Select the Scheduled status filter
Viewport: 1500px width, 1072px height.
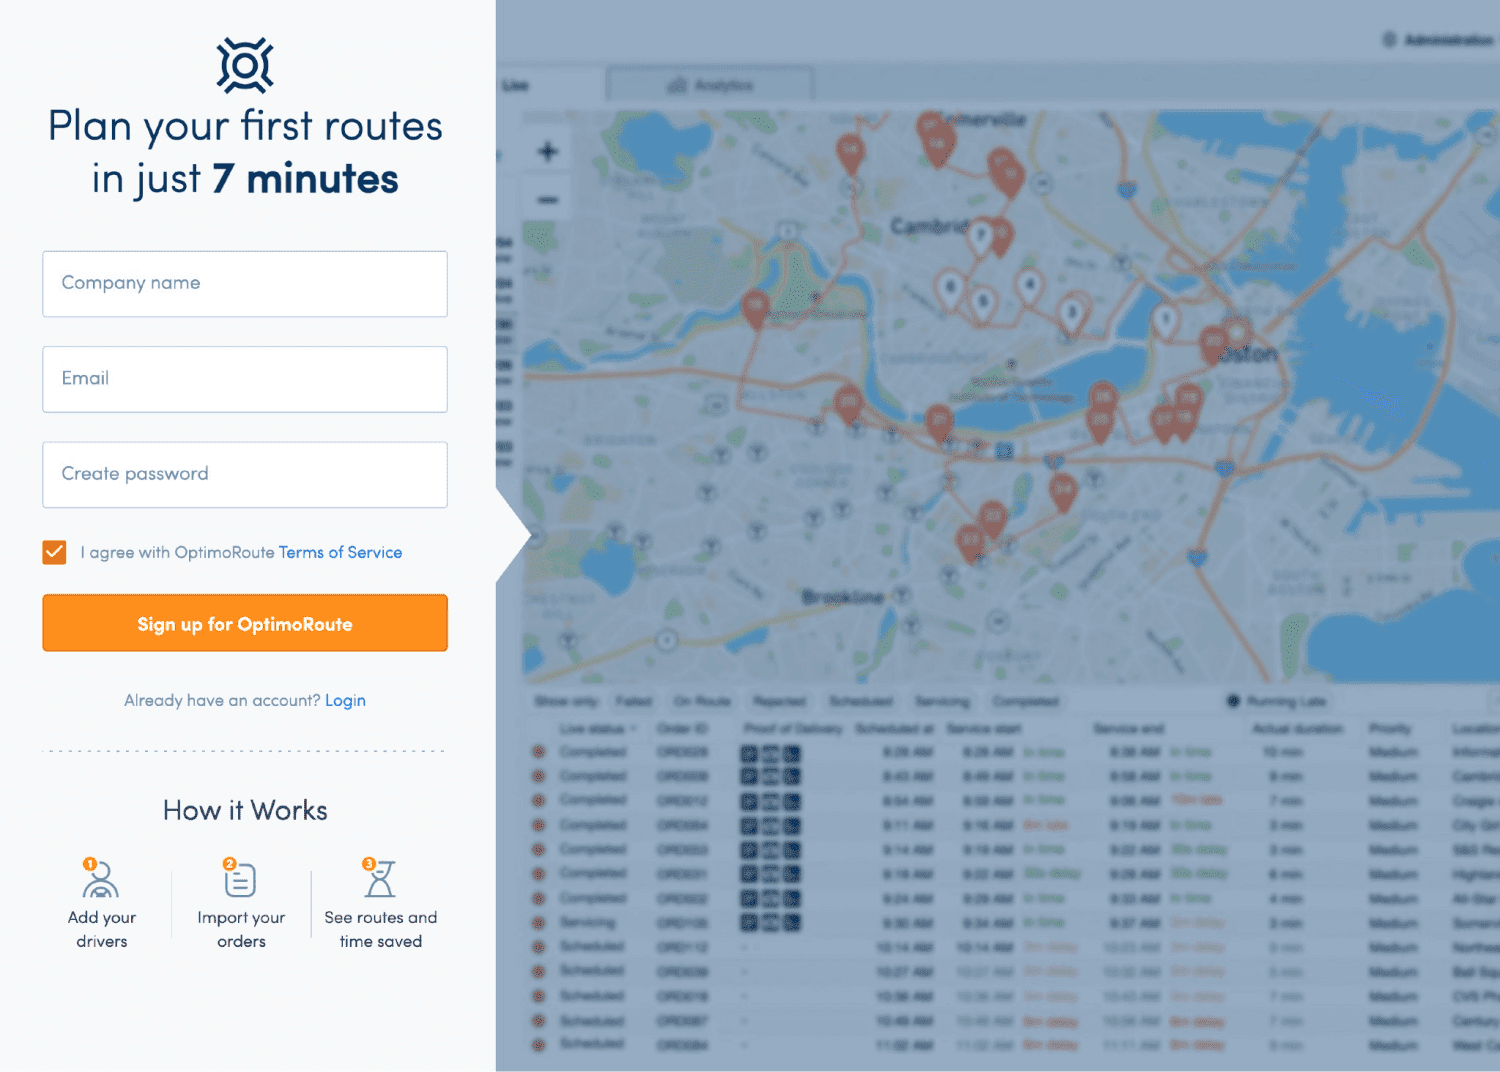(x=860, y=701)
